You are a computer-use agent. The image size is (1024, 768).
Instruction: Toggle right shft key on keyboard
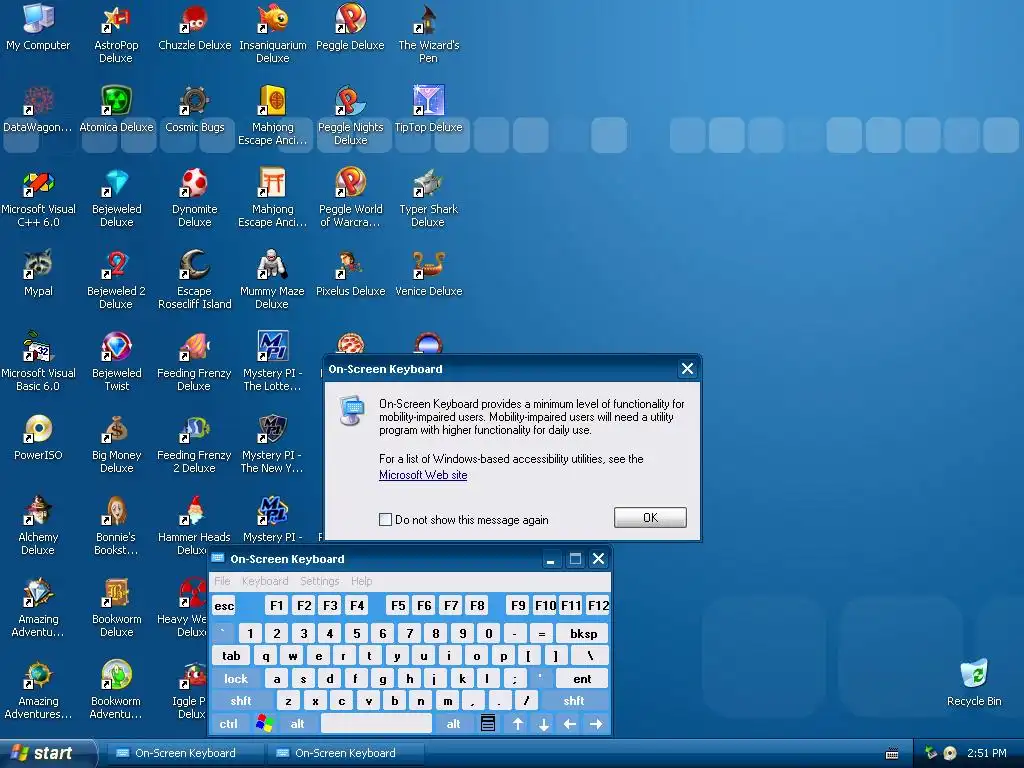coord(574,701)
